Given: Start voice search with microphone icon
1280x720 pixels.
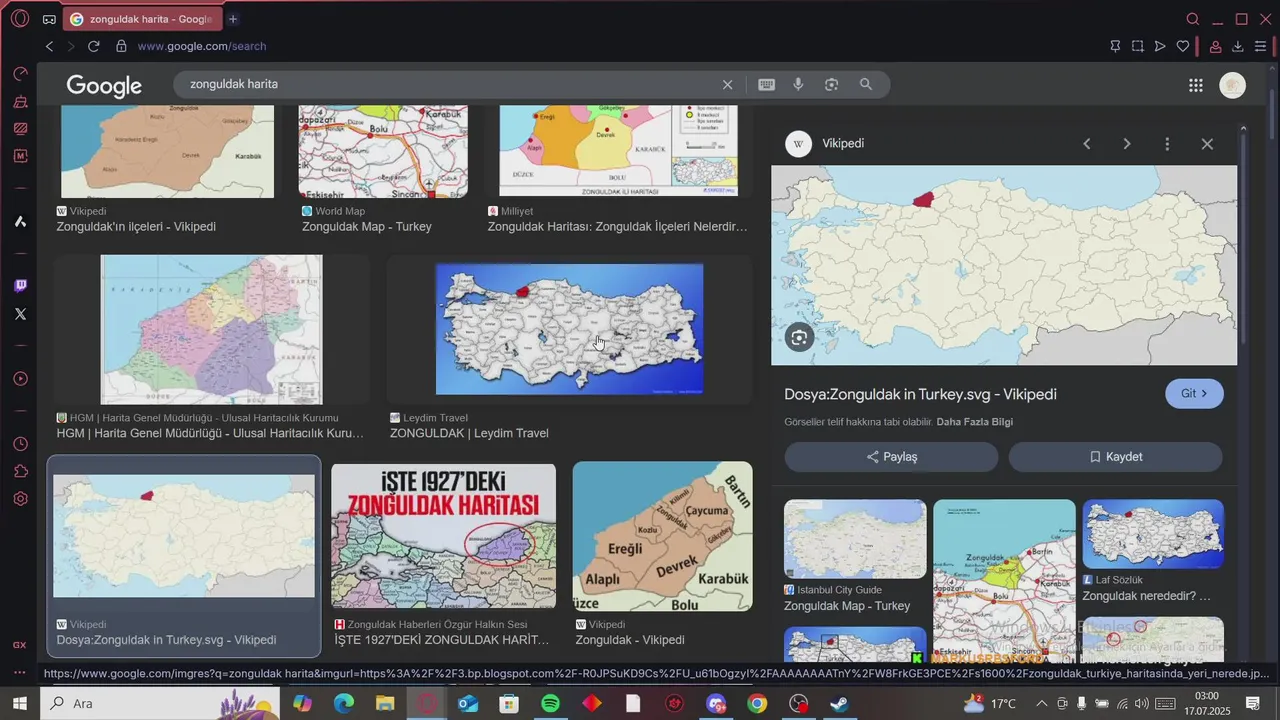Looking at the screenshot, I should click(x=799, y=85).
